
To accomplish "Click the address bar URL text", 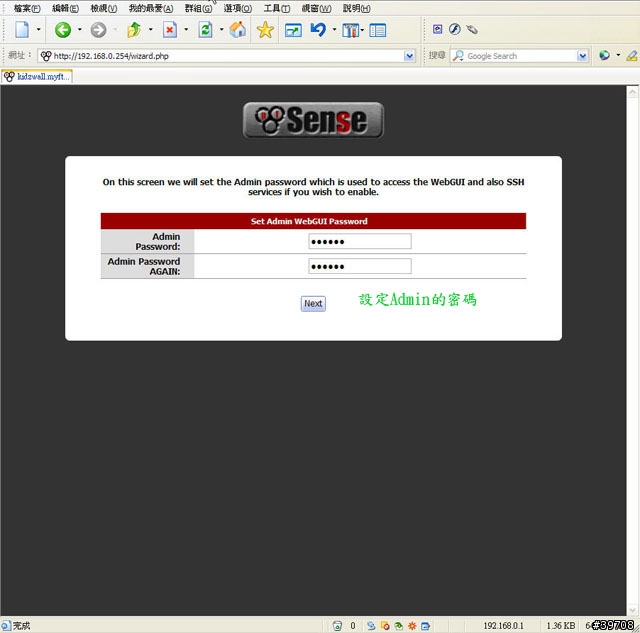I will tap(111, 56).
